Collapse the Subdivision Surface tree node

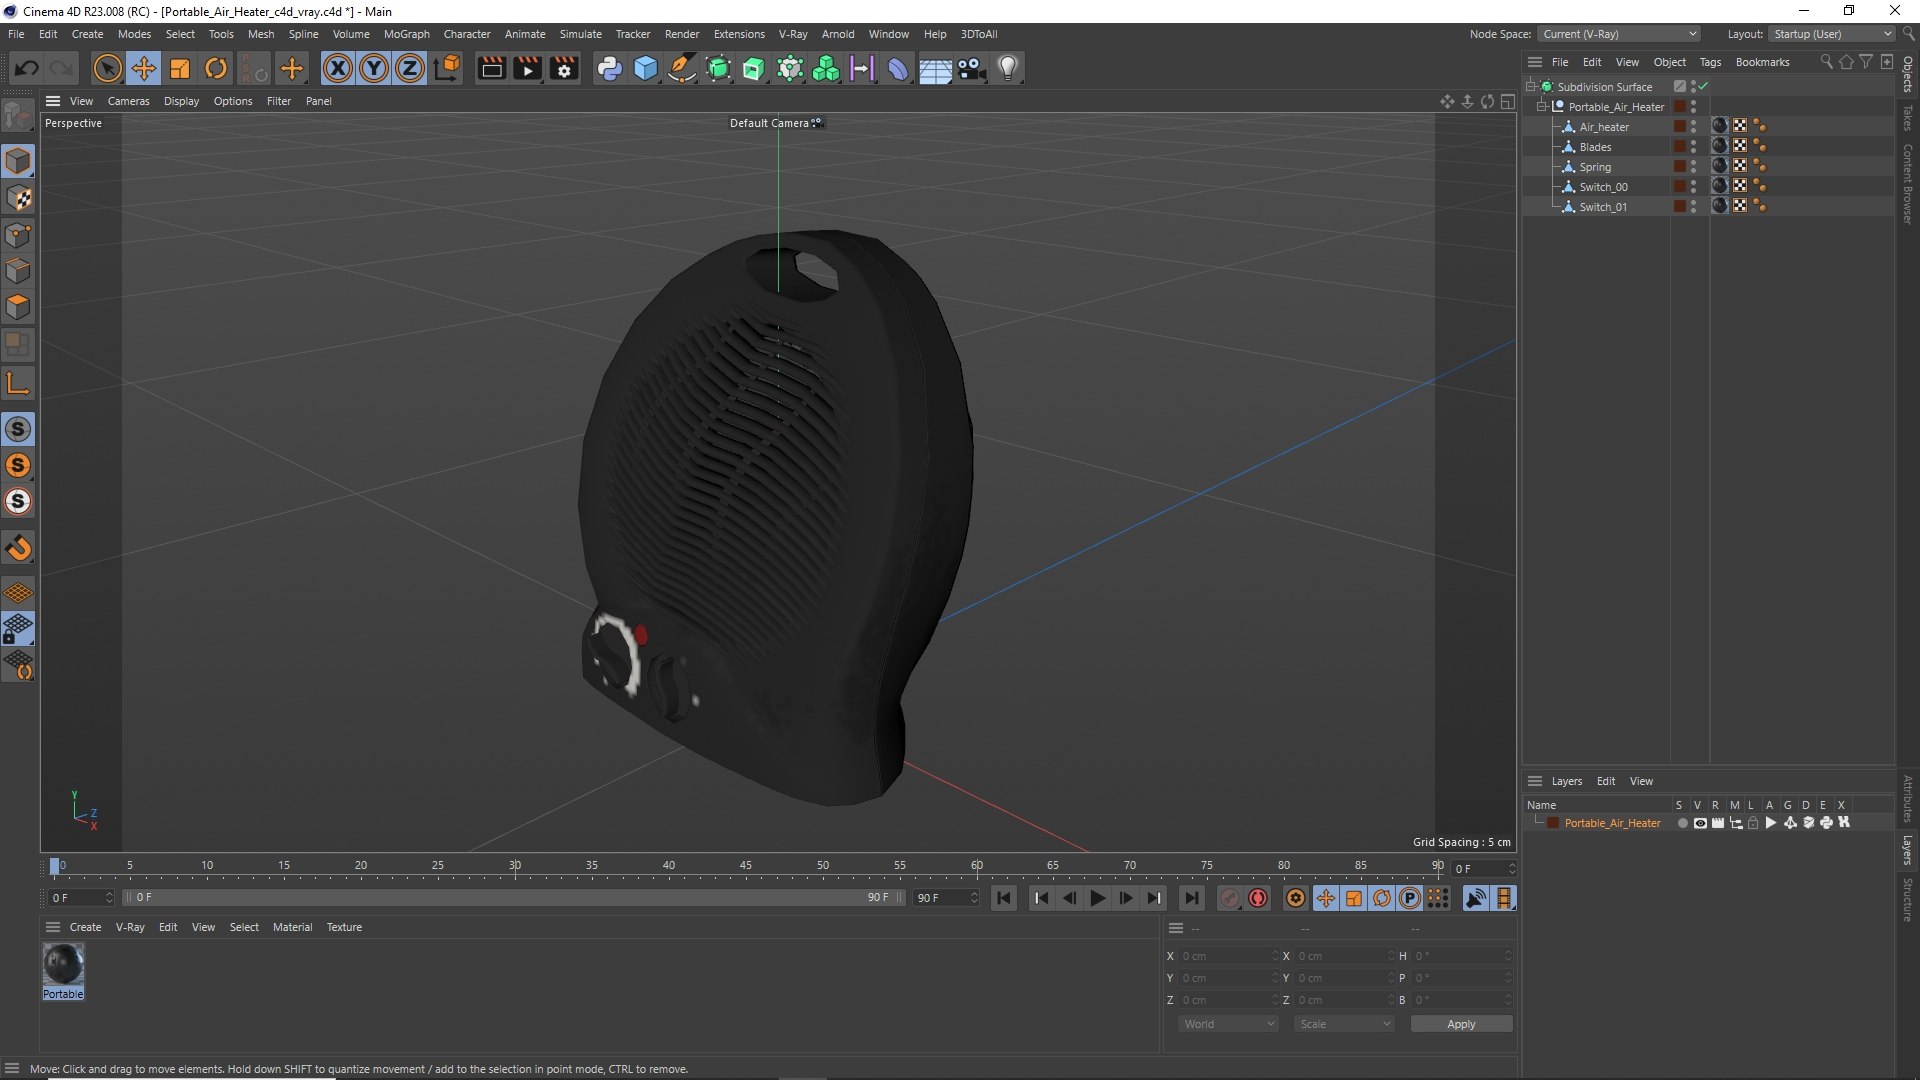click(x=1531, y=87)
